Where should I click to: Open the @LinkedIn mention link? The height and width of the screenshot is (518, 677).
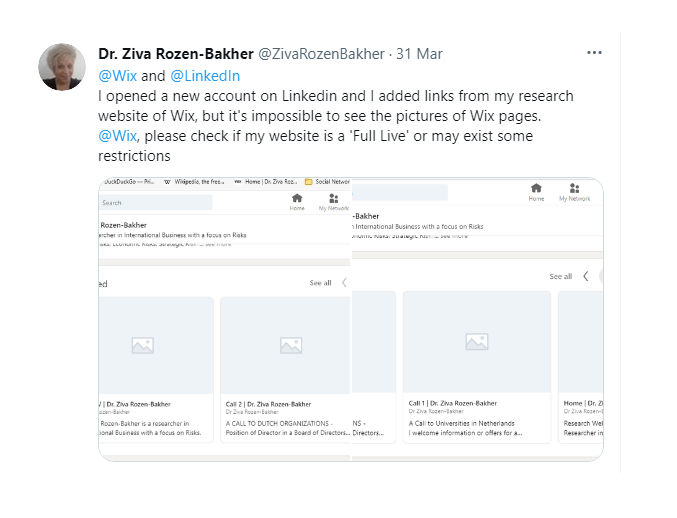[205, 76]
